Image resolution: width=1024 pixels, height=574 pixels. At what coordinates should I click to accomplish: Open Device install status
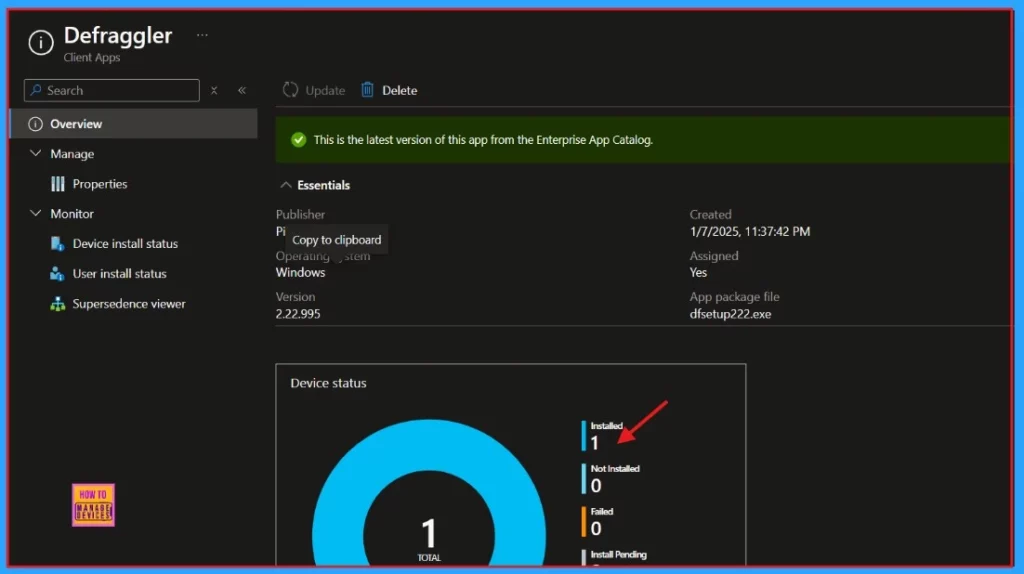pyautogui.click(x=125, y=244)
